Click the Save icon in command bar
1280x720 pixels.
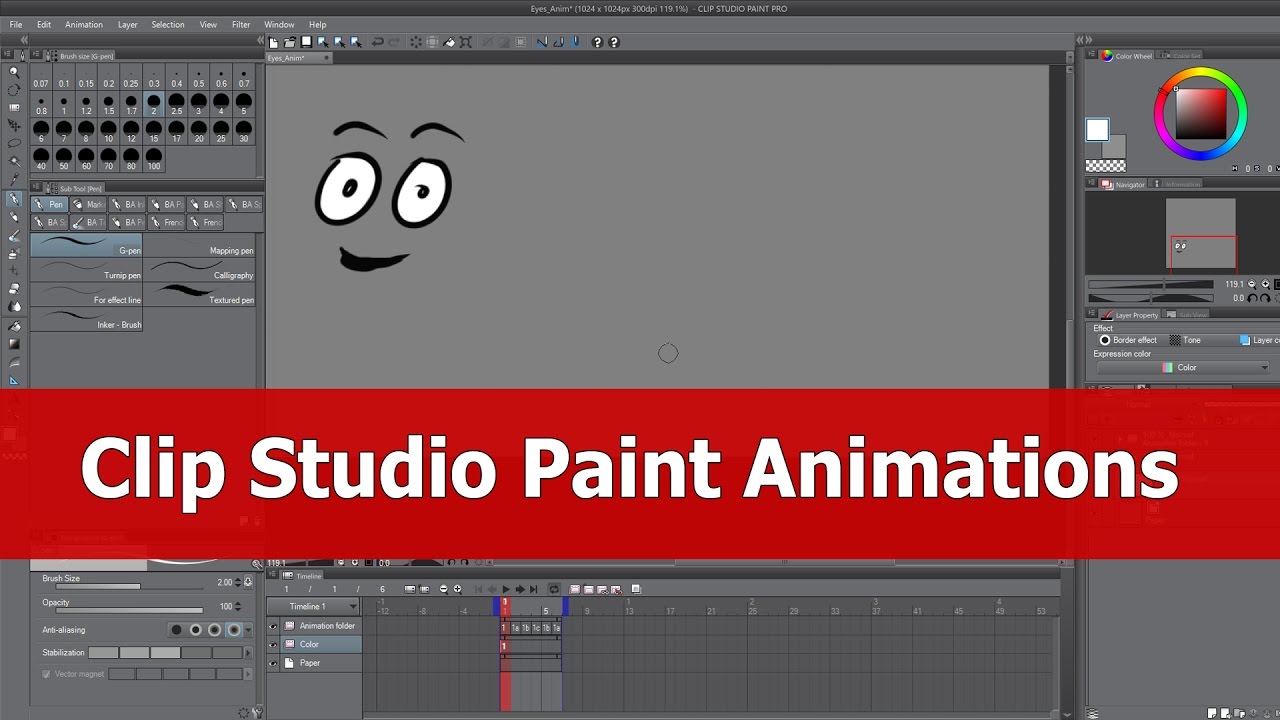(306, 42)
